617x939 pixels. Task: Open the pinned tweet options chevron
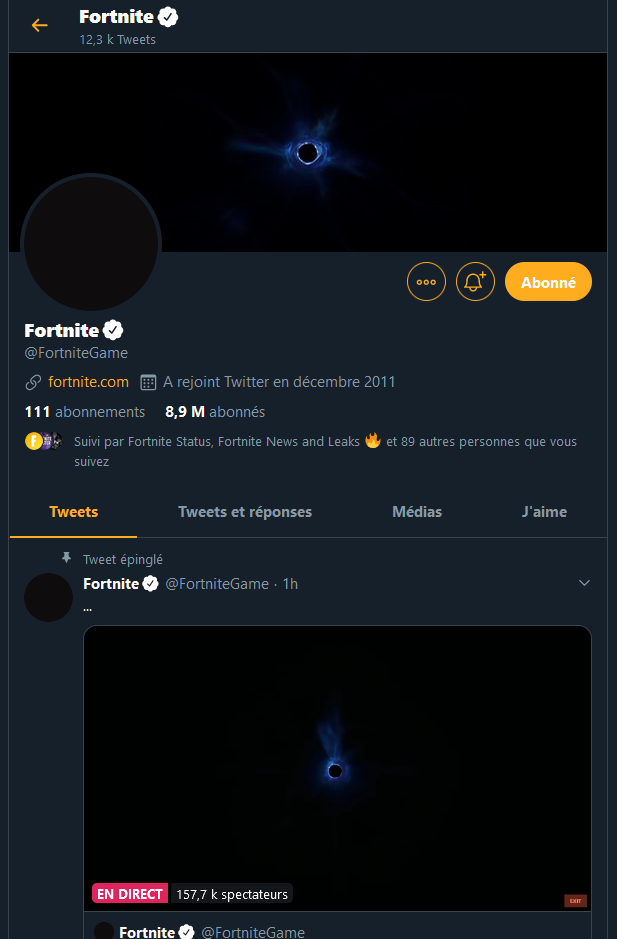pyautogui.click(x=584, y=582)
